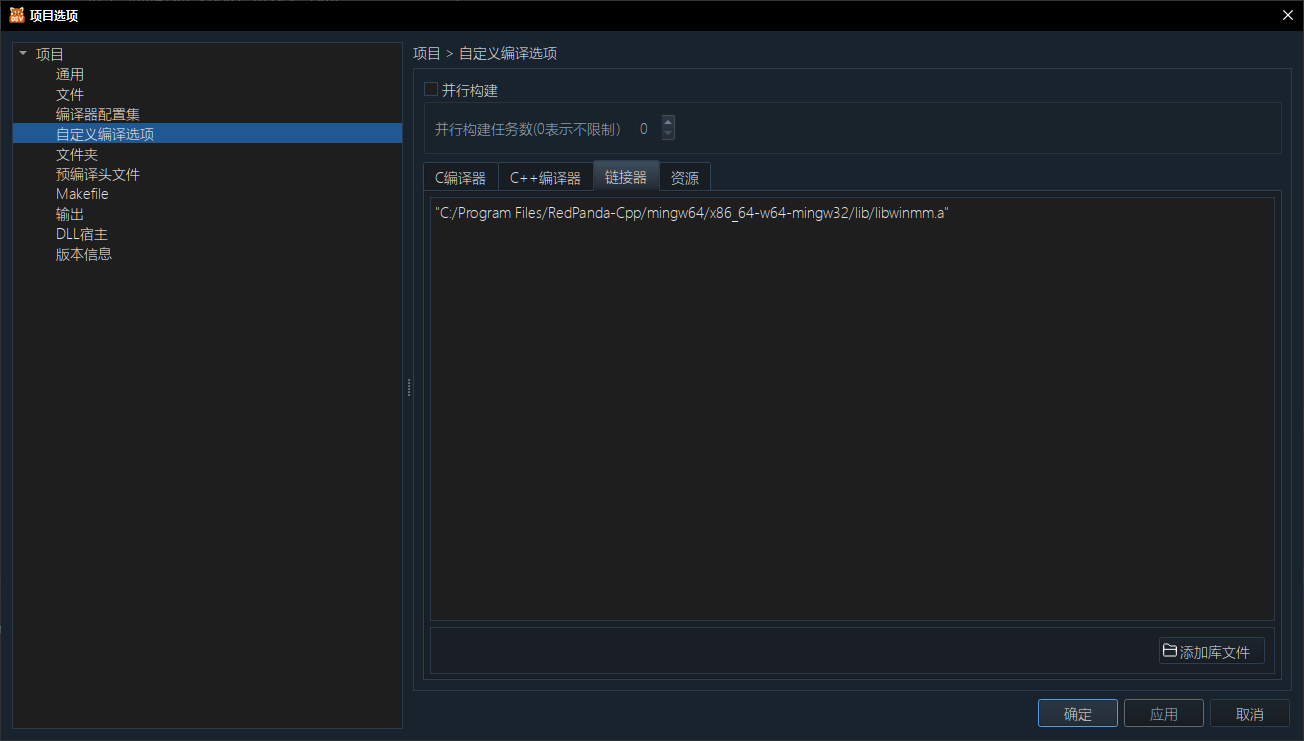The width and height of the screenshot is (1304, 741).
Task: Select 预编译头文件 in the tree
Action: 98,174
